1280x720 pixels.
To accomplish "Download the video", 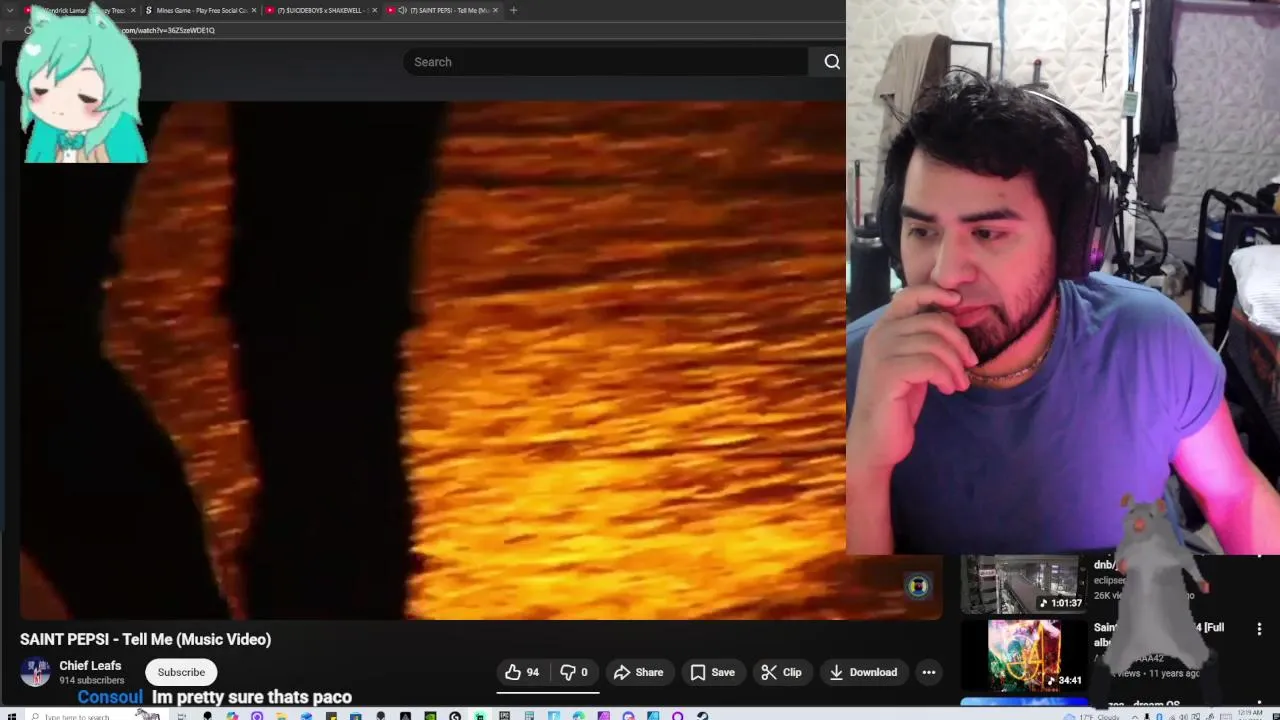I will click(x=862, y=672).
